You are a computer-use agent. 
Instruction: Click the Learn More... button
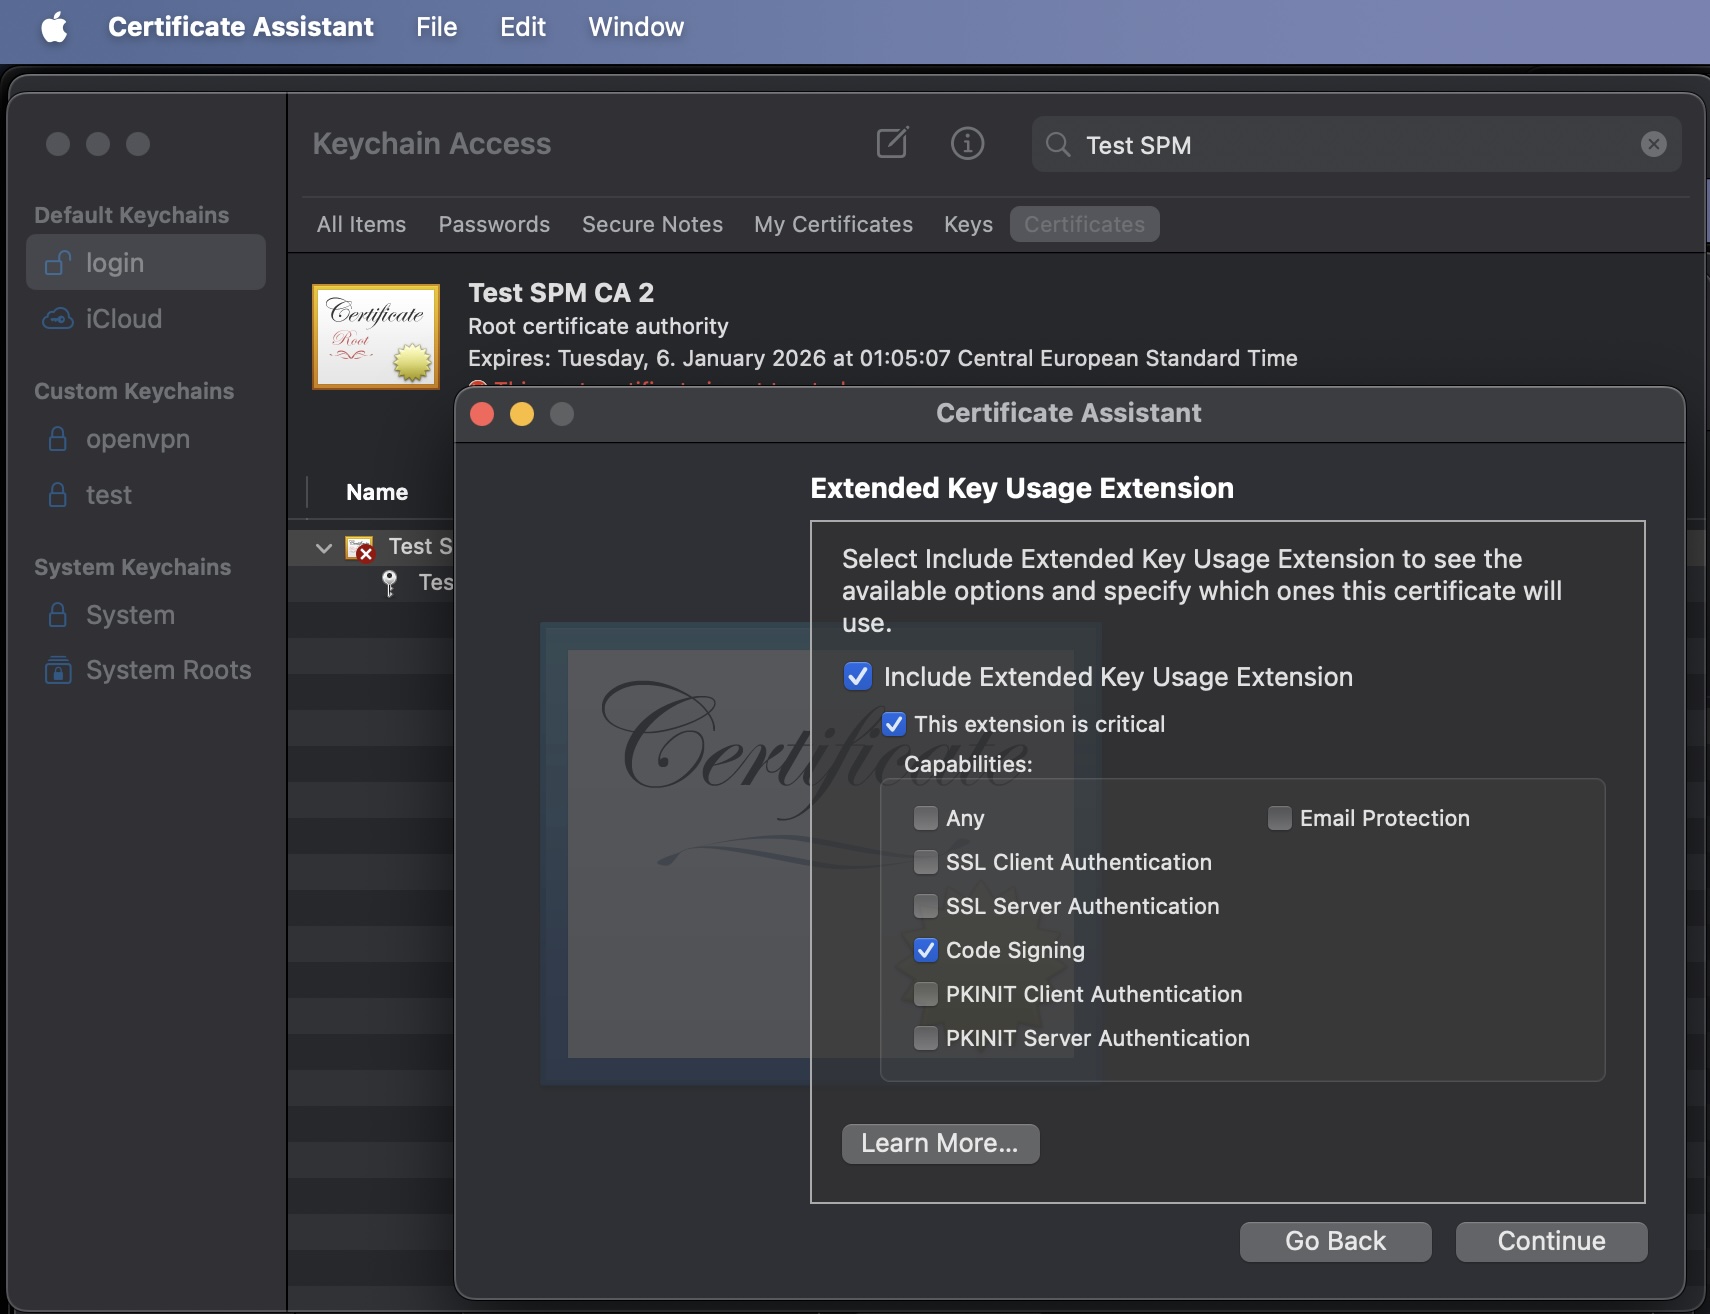click(940, 1143)
